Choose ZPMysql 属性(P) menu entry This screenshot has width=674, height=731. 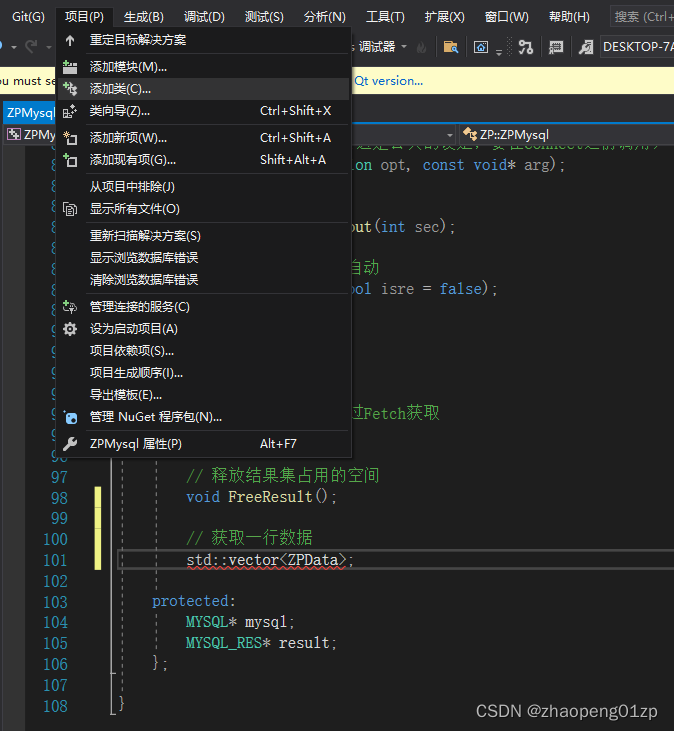point(204,444)
